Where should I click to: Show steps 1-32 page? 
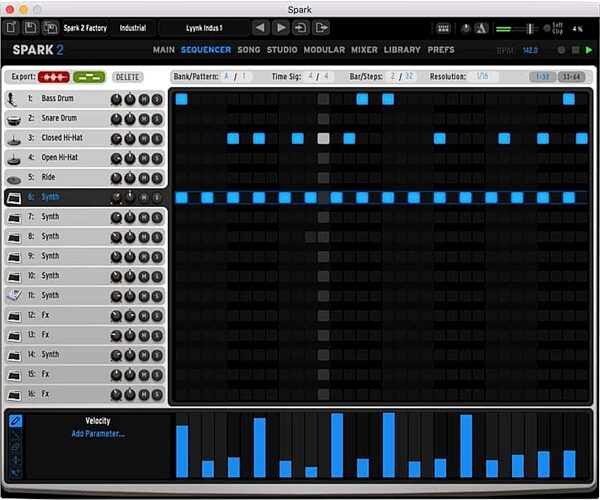[x=543, y=77]
